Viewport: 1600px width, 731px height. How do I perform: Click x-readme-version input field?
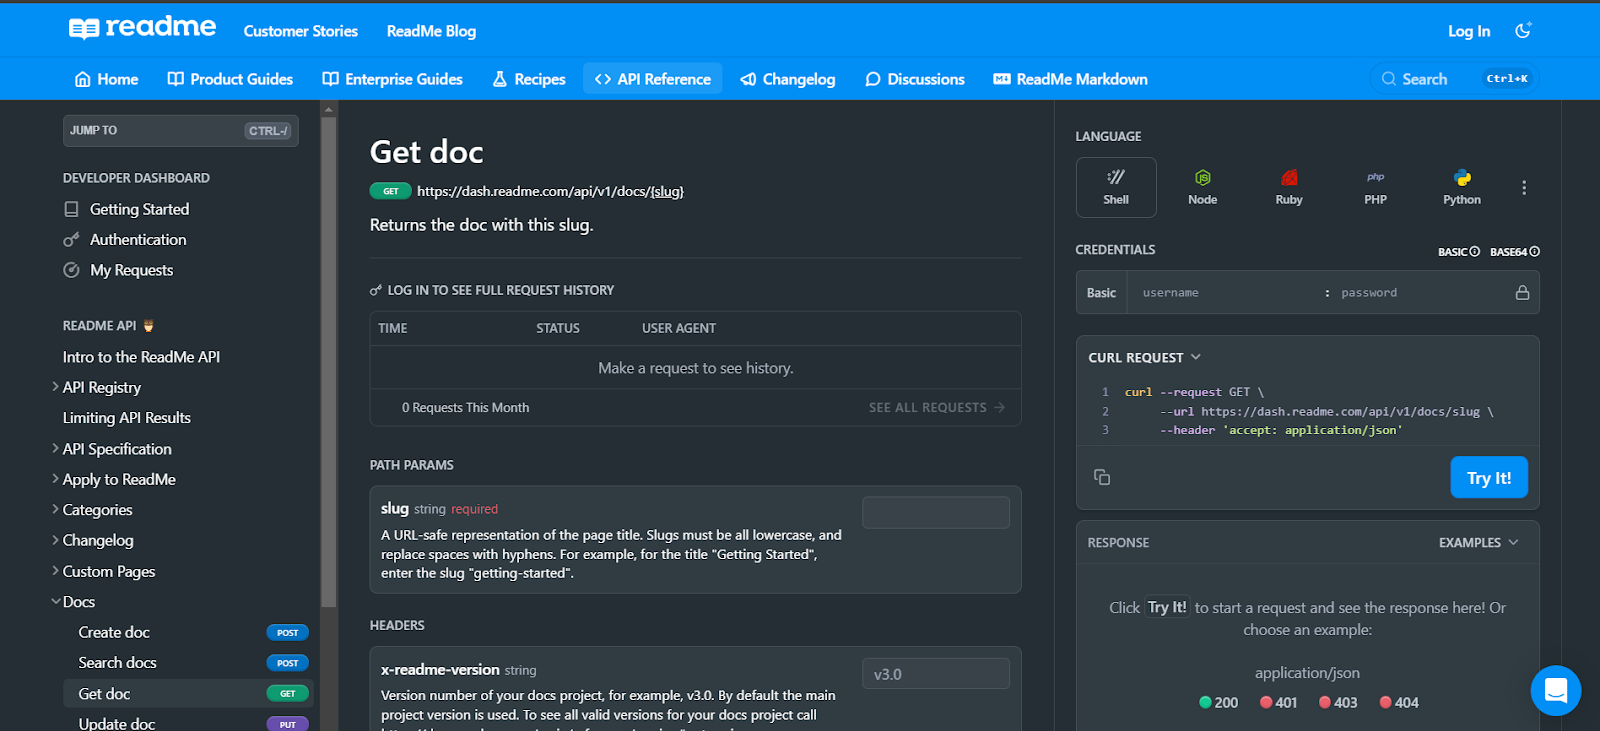tap(936, 674)
